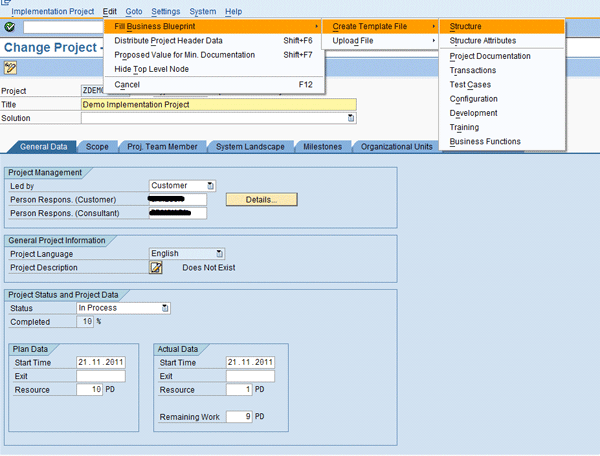Switch to the Scope tab

point(97,146)
